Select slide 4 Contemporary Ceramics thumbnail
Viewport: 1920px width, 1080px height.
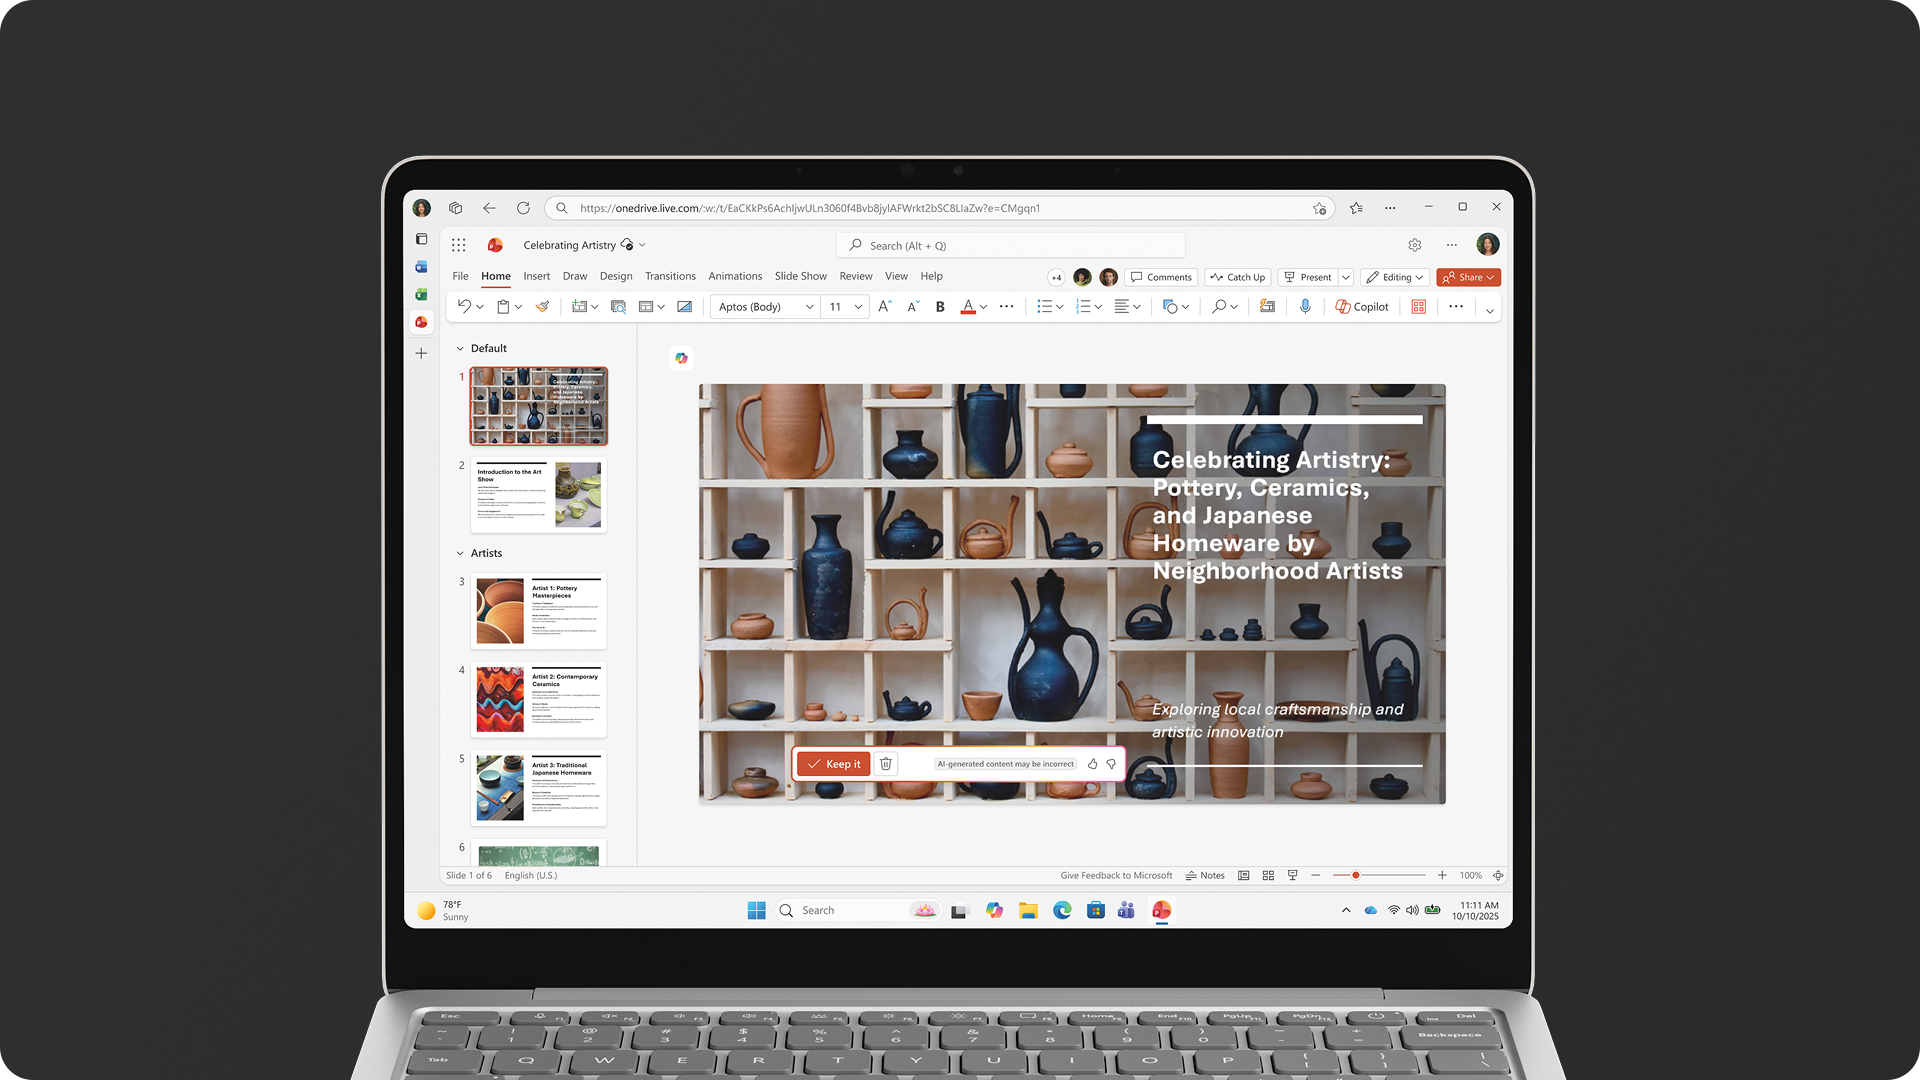pyautogui.click(x=538, y=699)
